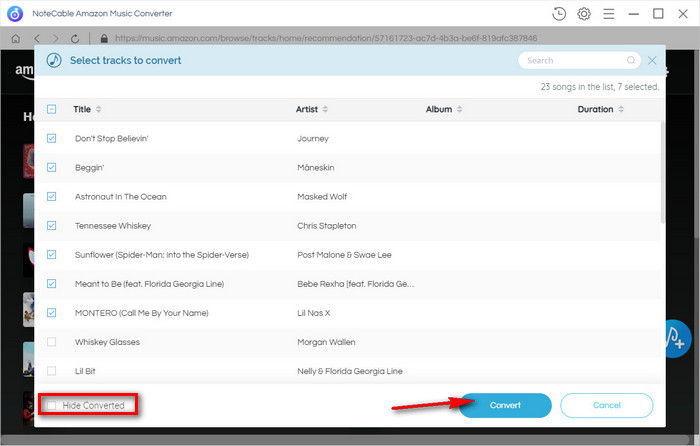Image resolution: width=700 pixels, height=446 pixels.
Task: Check the Lil Bit track
Action: click(51, 371)
